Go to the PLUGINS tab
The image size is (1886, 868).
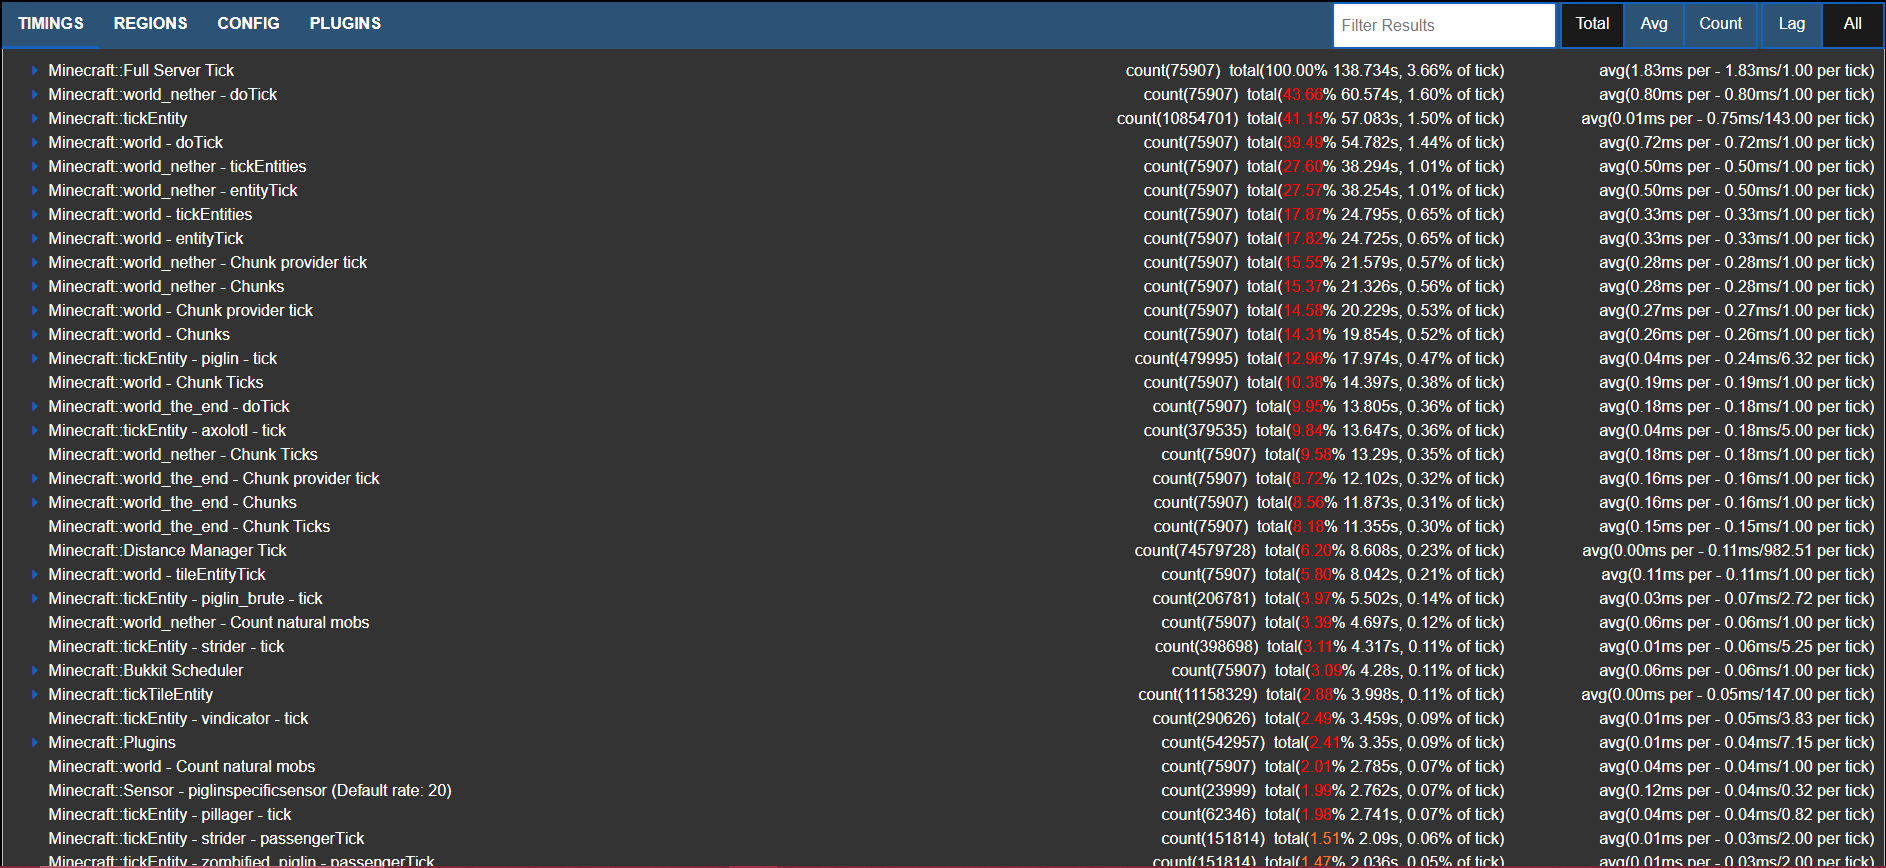(345, 23)
